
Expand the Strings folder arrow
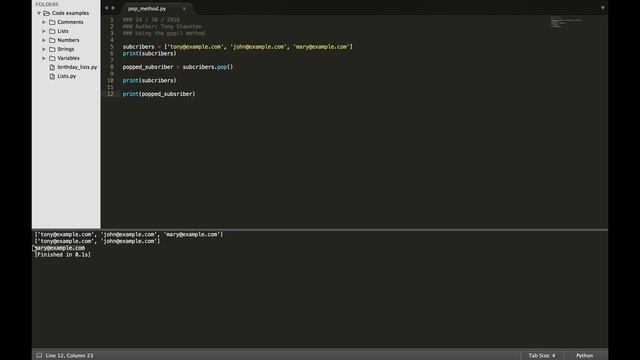(x=44, y=49)
